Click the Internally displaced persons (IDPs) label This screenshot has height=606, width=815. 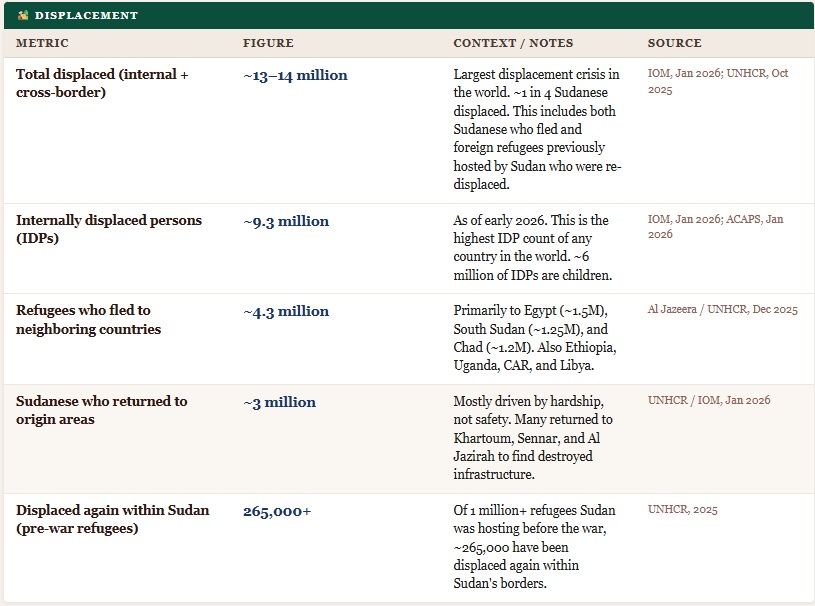pos(109,229)
